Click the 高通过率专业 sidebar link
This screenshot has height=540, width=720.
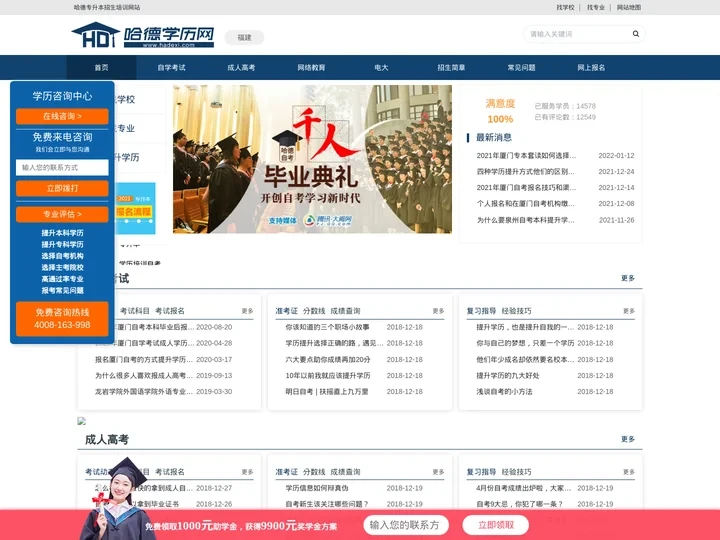coord(62,279)
